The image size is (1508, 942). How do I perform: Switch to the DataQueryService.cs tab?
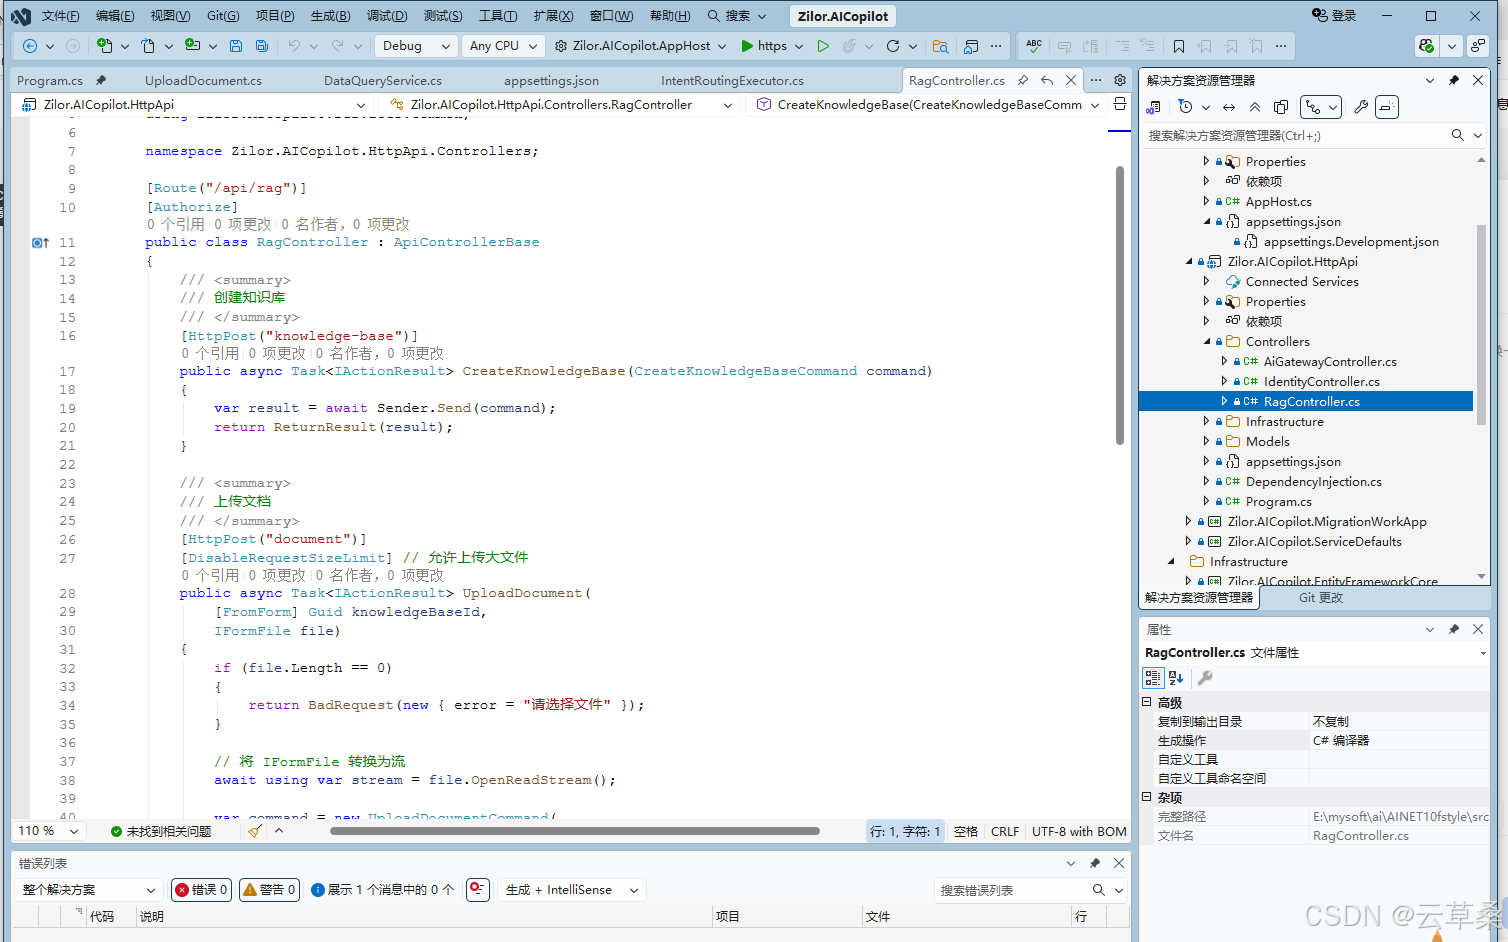(x=383, y=80)
